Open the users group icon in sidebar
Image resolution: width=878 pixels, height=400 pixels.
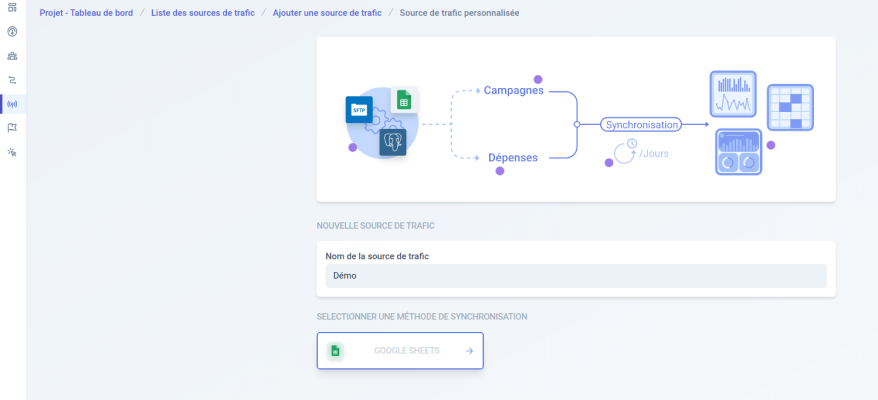[12, 55]
